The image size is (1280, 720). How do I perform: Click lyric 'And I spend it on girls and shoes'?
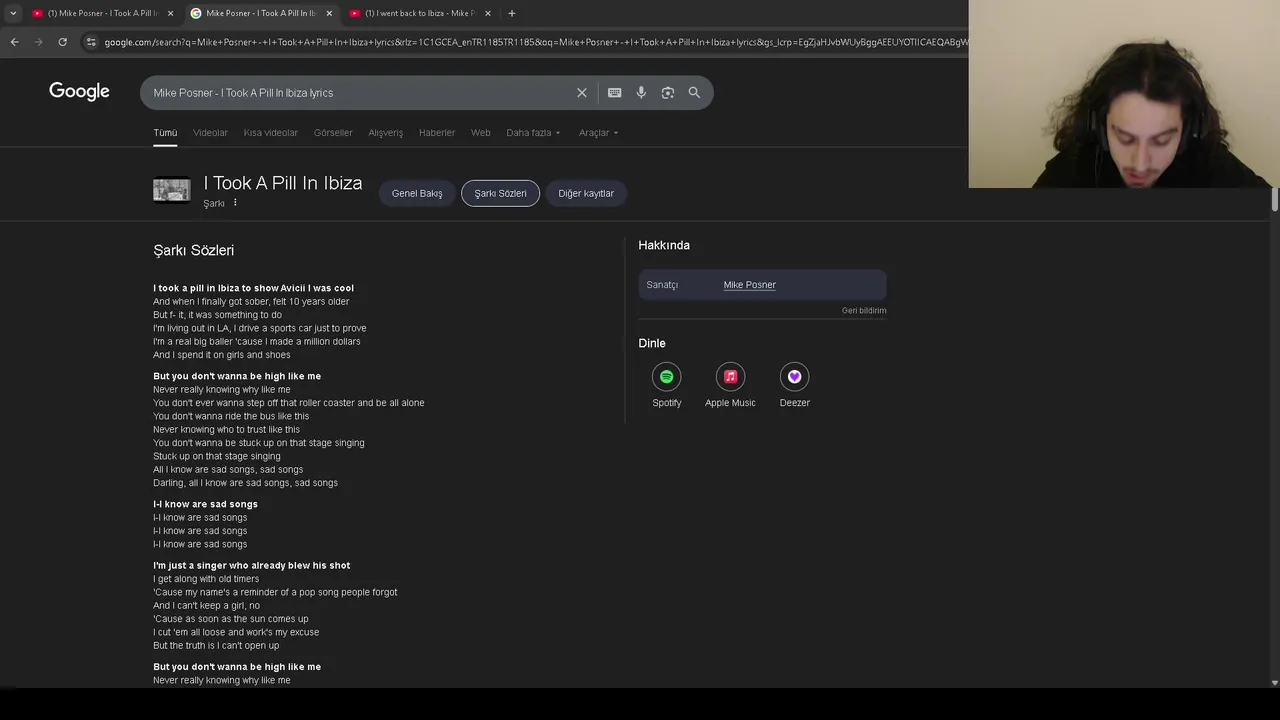coord(222,355)
